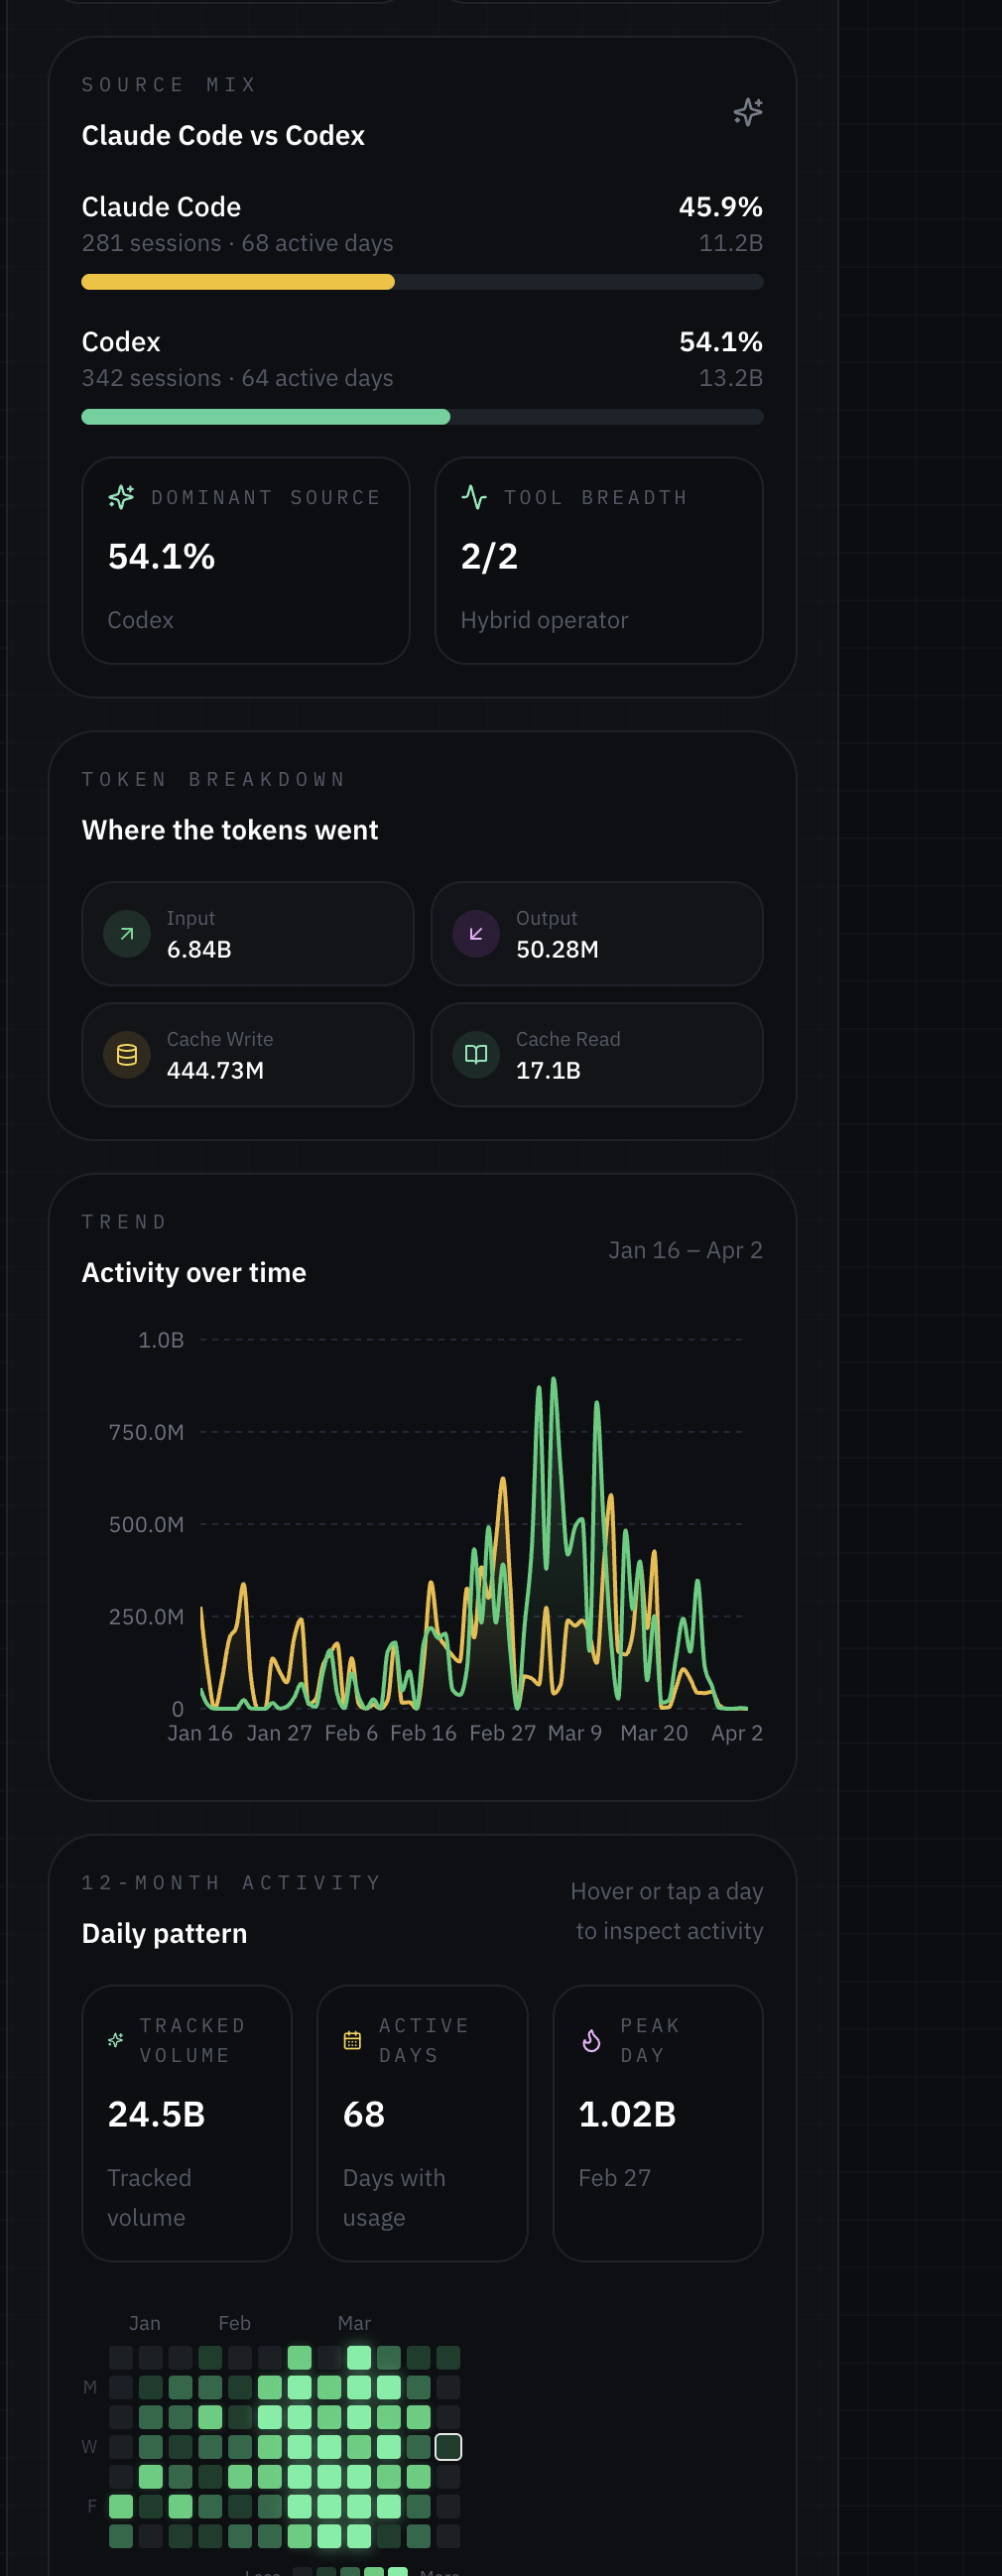
Task: Click the Input arrow icon
Action: point(127,933)
